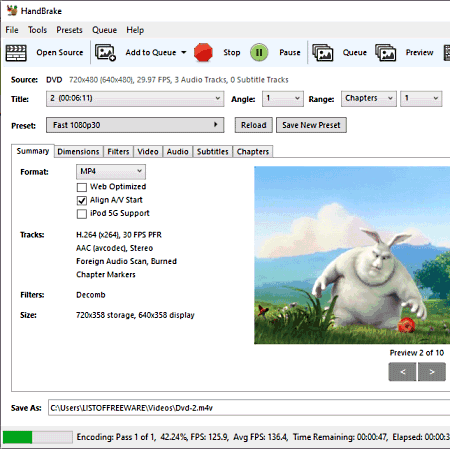Image resolution: width=450 pixels, height=449 pixels.
Task: Open the Title dropdown showing 2 (00:06:11)
Action: click(135, 99)
